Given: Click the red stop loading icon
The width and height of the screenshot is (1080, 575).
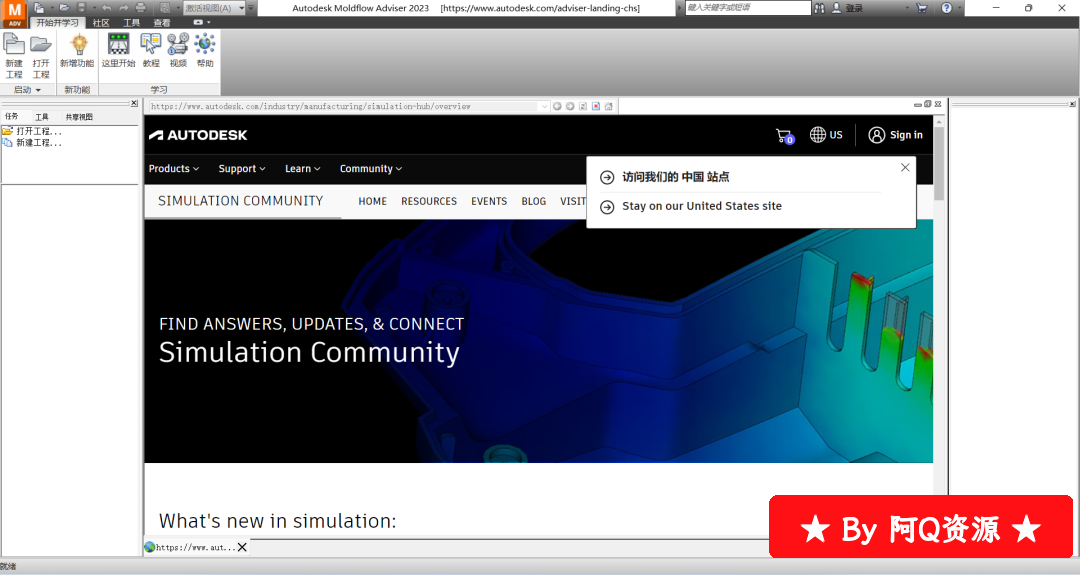Looking at the screenshot, I should 596,106.
